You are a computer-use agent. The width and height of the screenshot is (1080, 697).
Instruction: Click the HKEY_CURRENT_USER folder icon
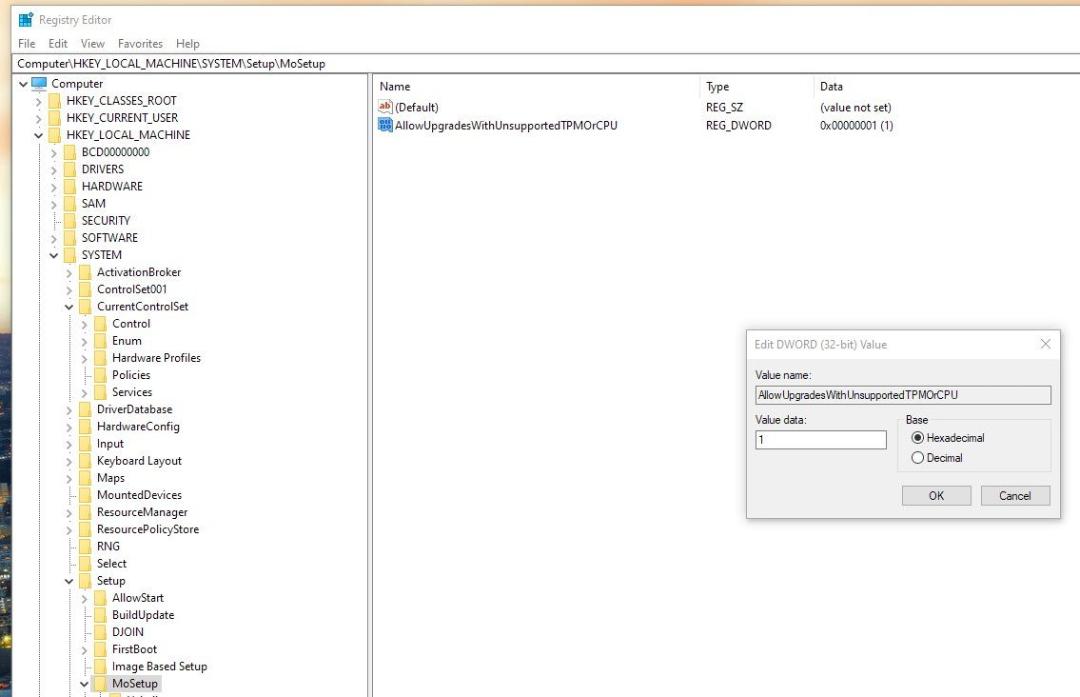coord(55,118)
